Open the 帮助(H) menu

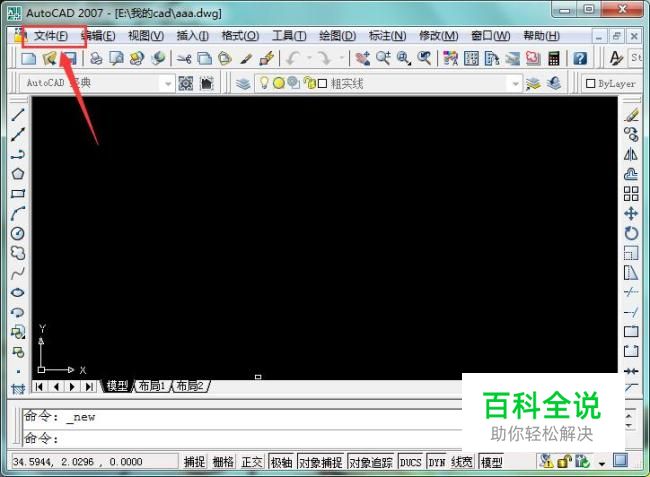click(541, 36)
